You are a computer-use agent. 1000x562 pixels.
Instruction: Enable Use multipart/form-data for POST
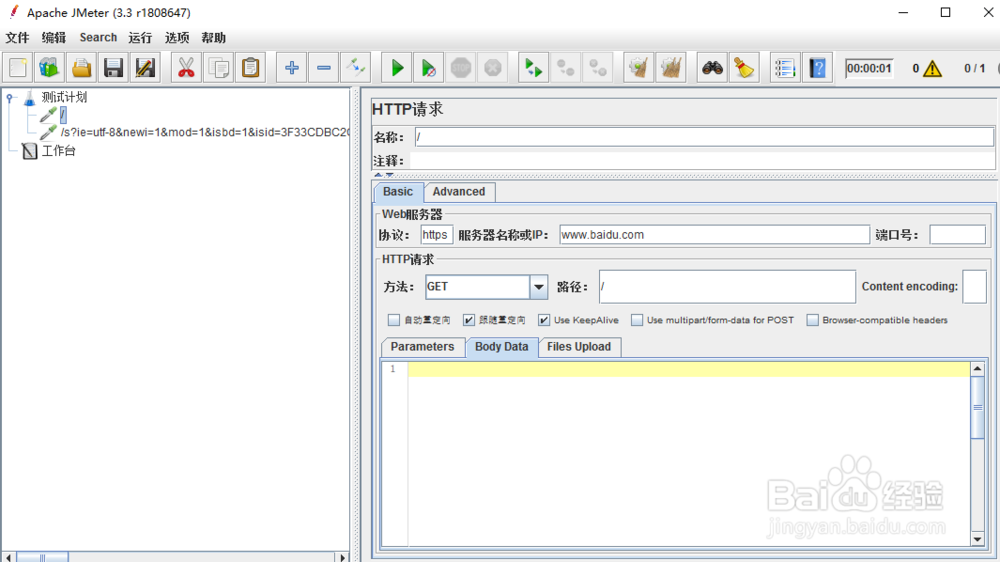pos(636,320)
